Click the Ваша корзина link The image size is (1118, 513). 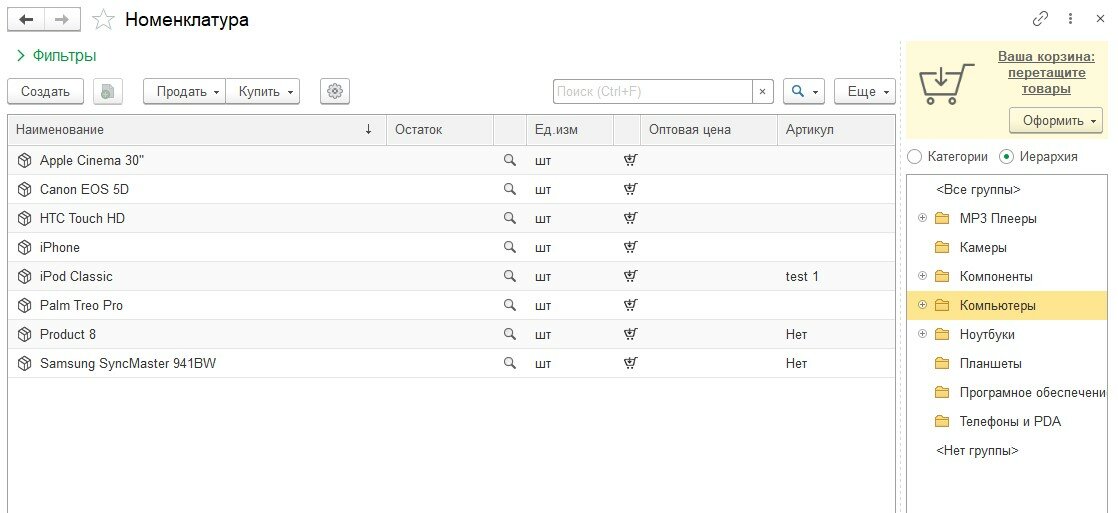pyautogui.click(x=1046, y=72)
